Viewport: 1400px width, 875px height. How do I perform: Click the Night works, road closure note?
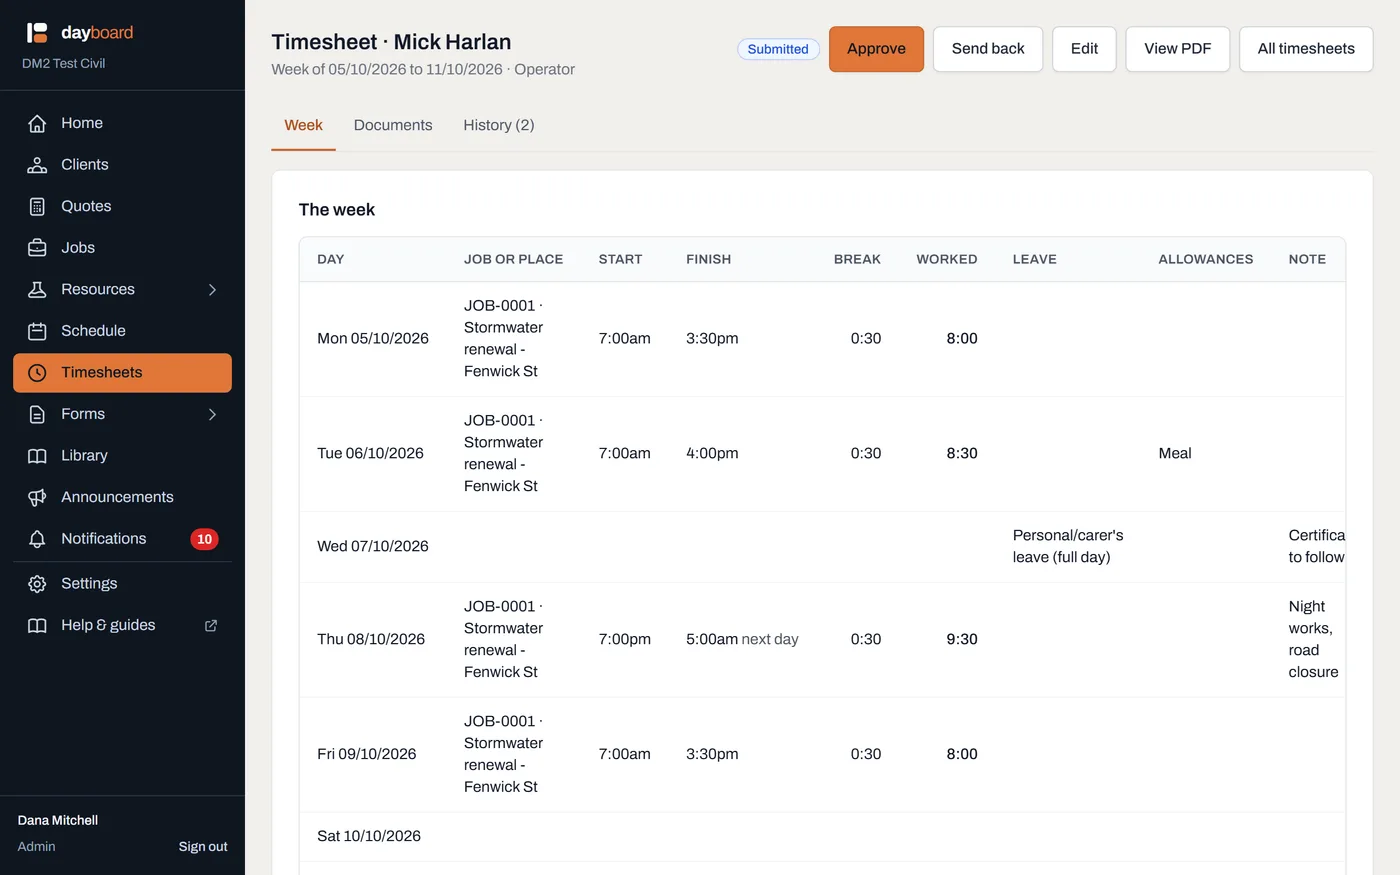1315,639
